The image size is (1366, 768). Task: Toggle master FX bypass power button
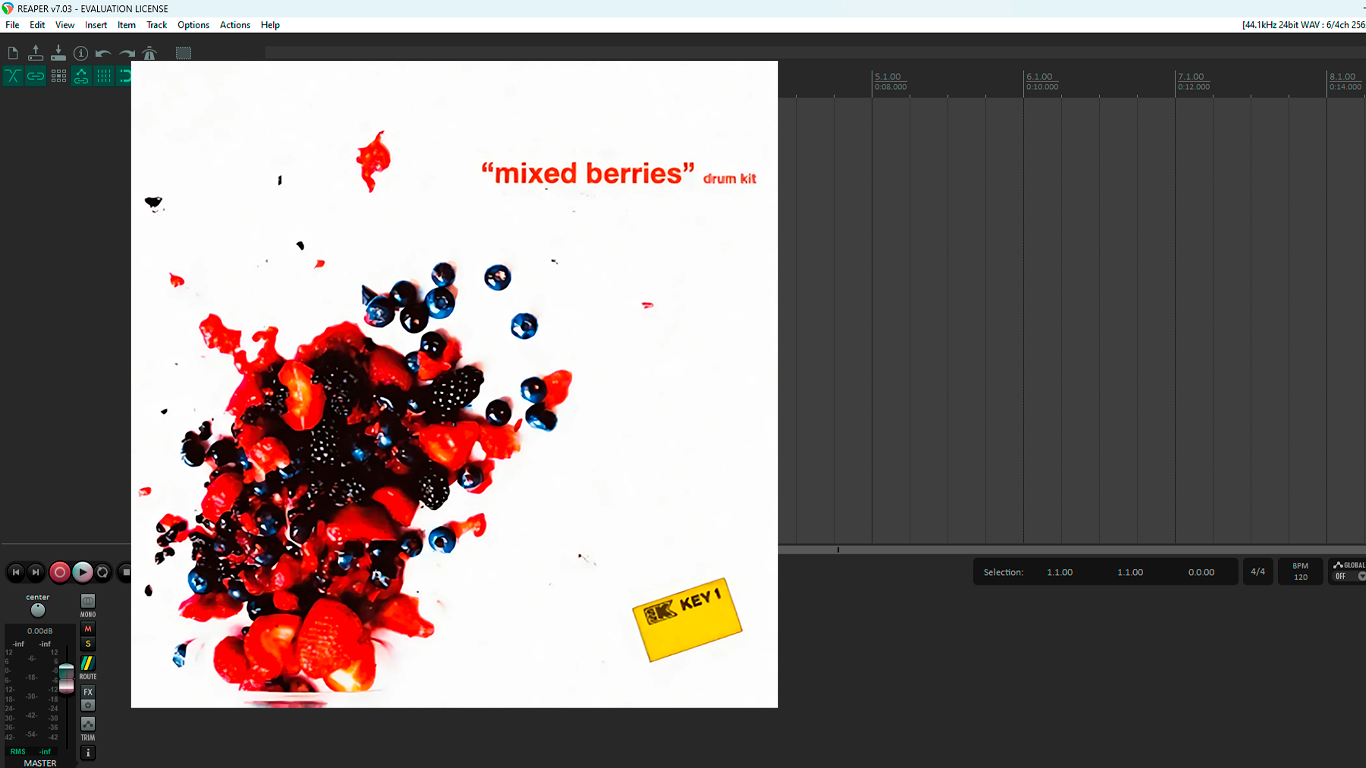[88, 705]
